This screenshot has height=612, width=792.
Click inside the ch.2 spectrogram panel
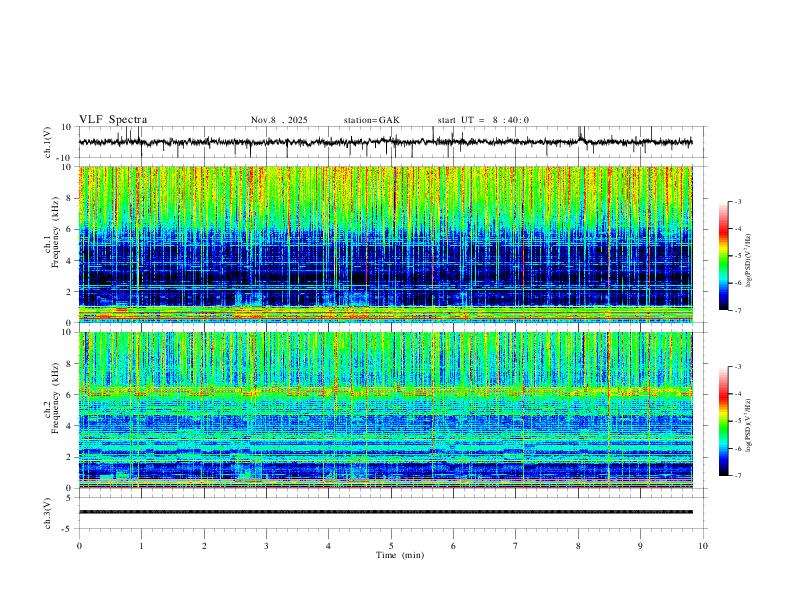(385, 410)
